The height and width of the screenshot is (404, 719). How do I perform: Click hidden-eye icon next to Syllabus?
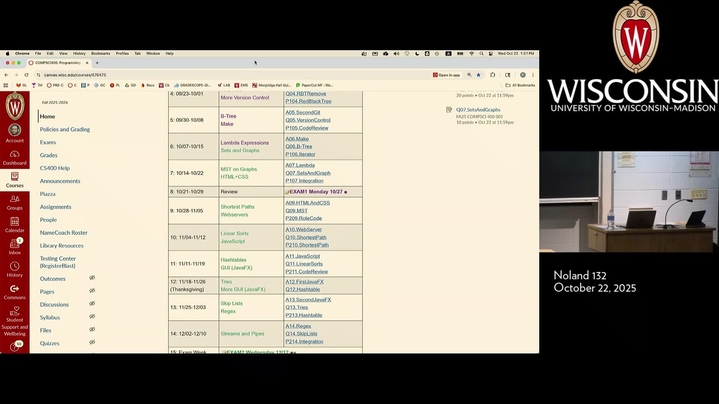point(92,317)
